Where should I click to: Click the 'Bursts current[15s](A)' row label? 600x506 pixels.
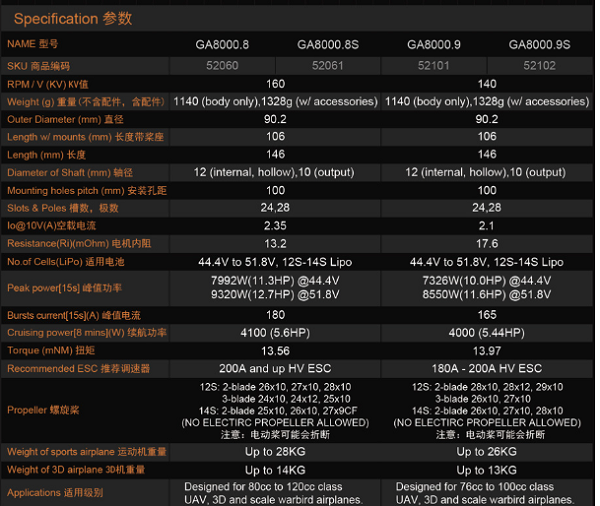click(74, 315)
